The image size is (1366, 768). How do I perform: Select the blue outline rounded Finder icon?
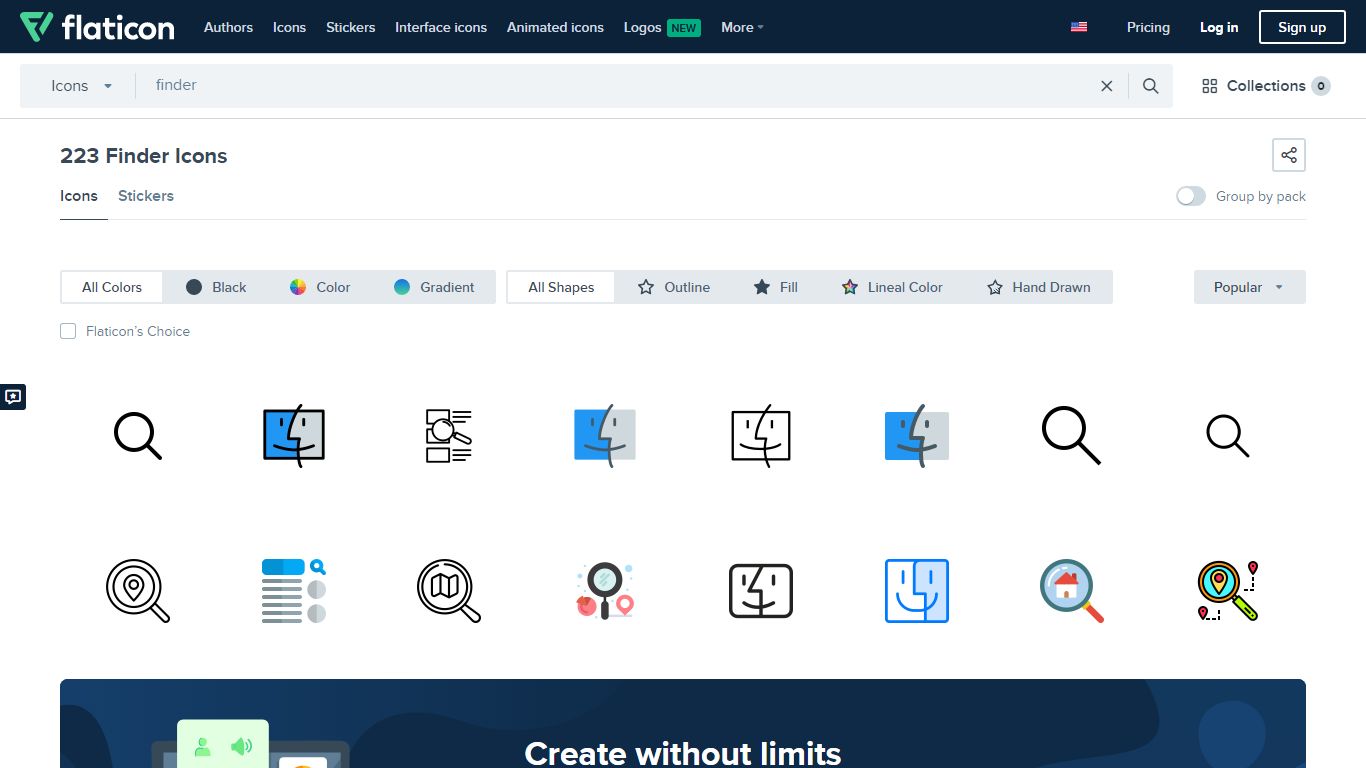pos(917,591)
